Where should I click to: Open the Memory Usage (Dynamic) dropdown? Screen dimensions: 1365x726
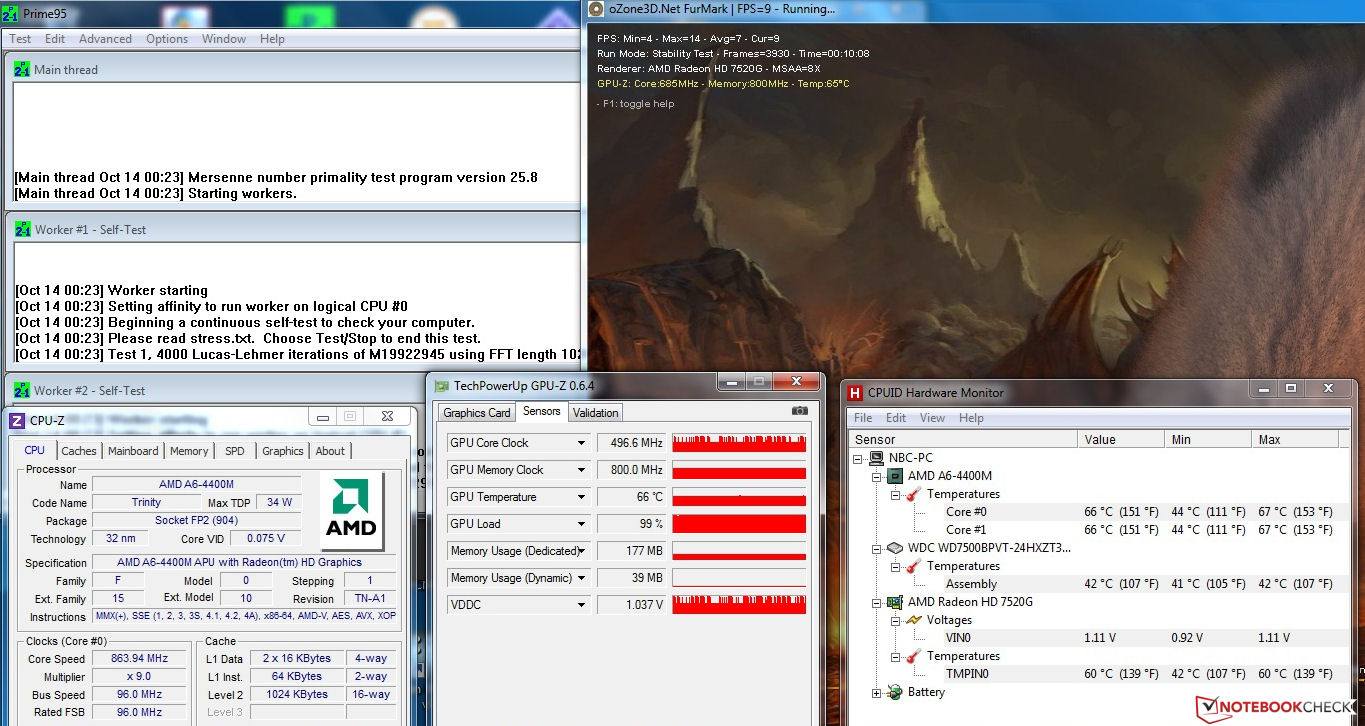(x=581, y=578)
